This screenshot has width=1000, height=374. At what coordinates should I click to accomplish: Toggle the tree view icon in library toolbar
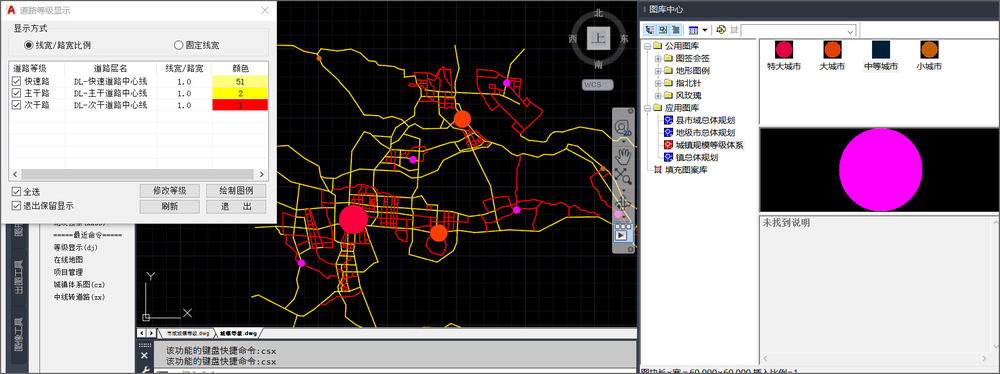(x=650, y=30)
